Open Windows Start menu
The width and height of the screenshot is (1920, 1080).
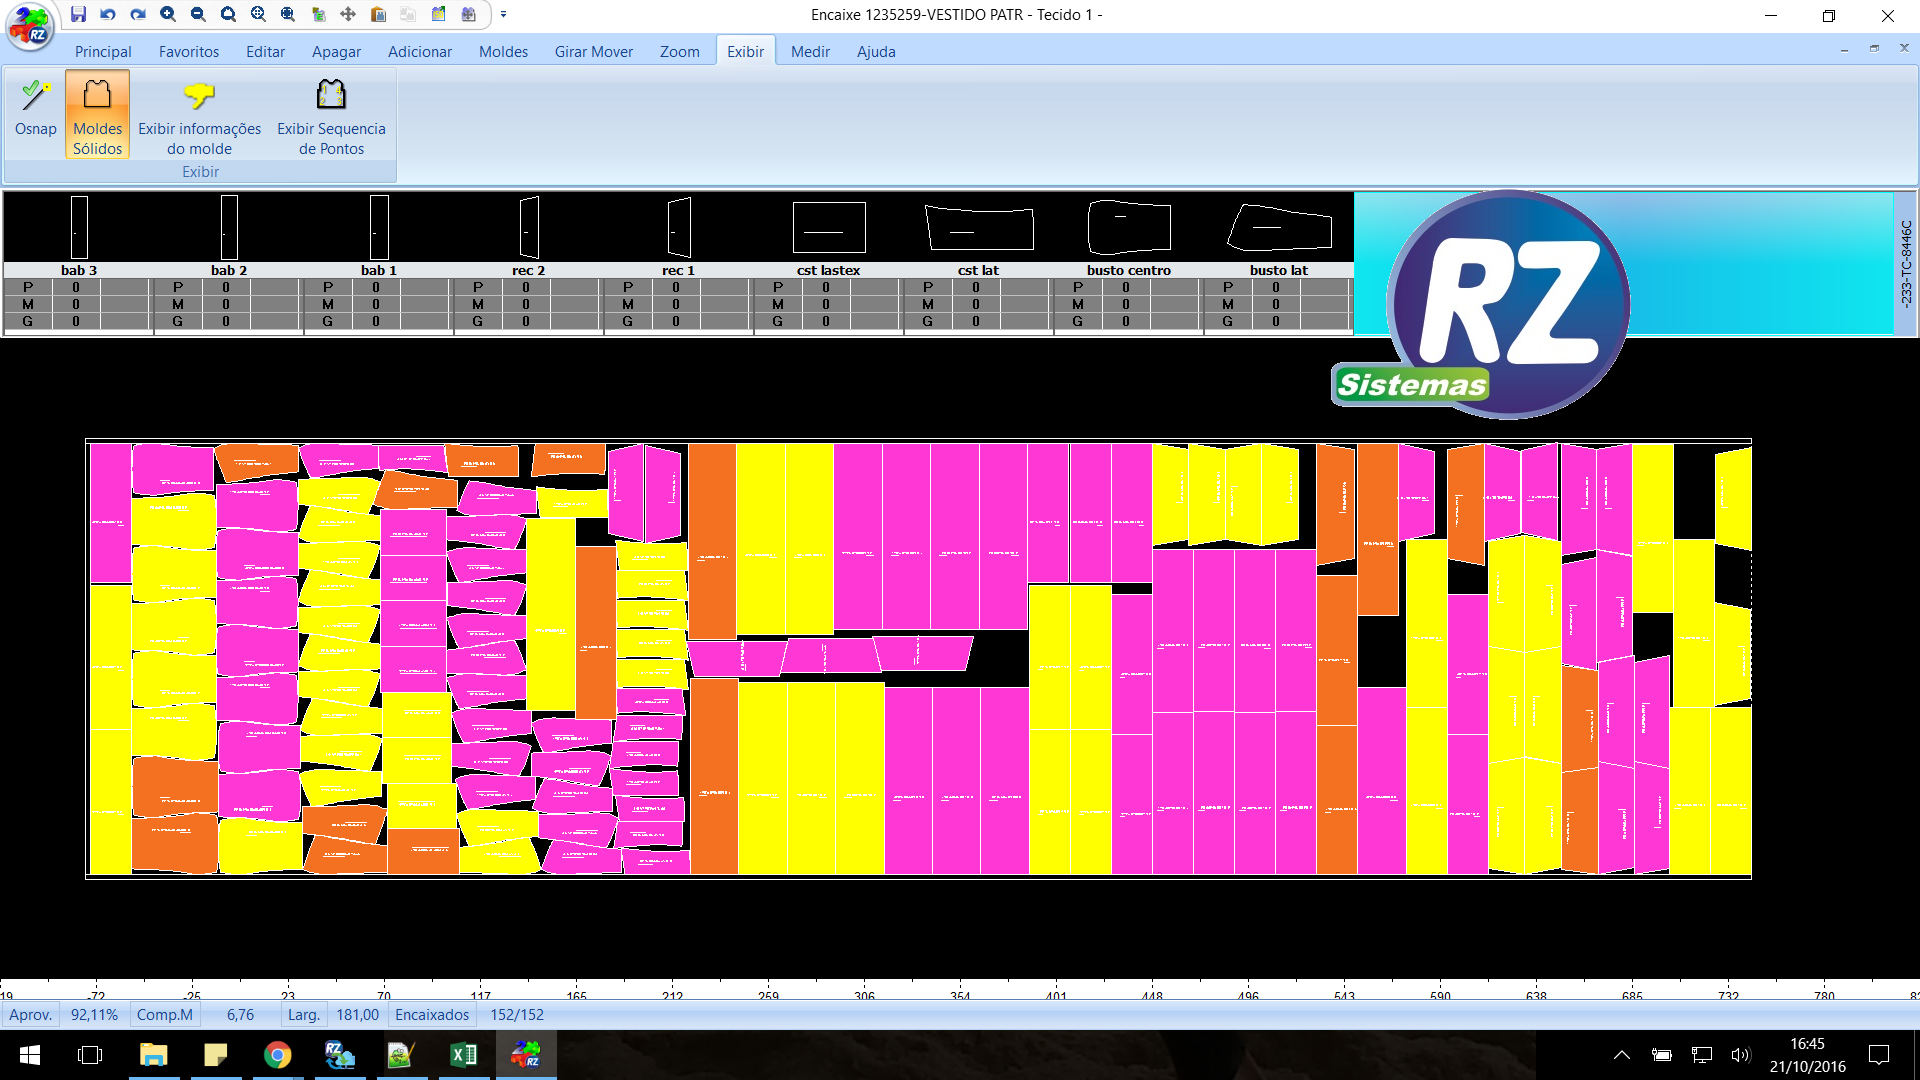click(x=30, y=1055)
